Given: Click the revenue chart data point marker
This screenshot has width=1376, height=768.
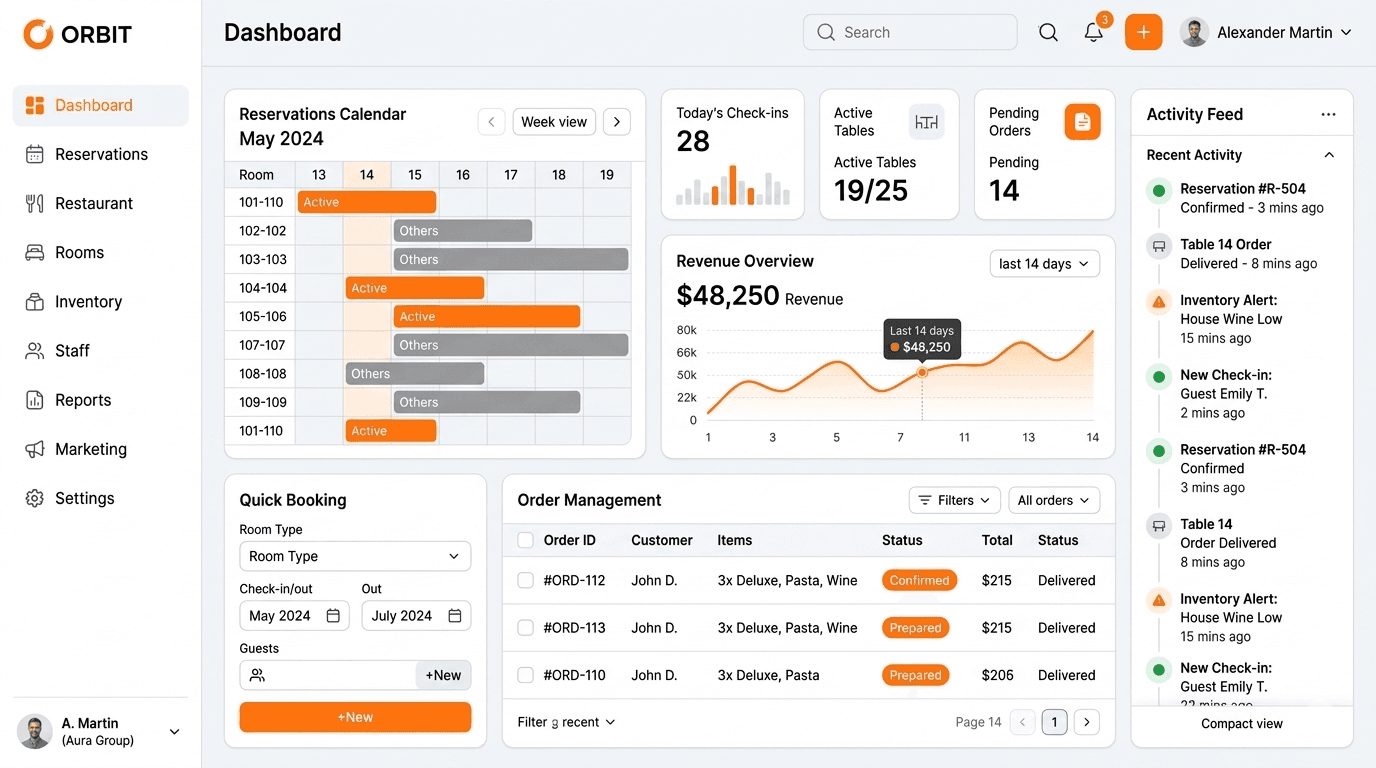Looking at the screenshot, I should (922, 372).
